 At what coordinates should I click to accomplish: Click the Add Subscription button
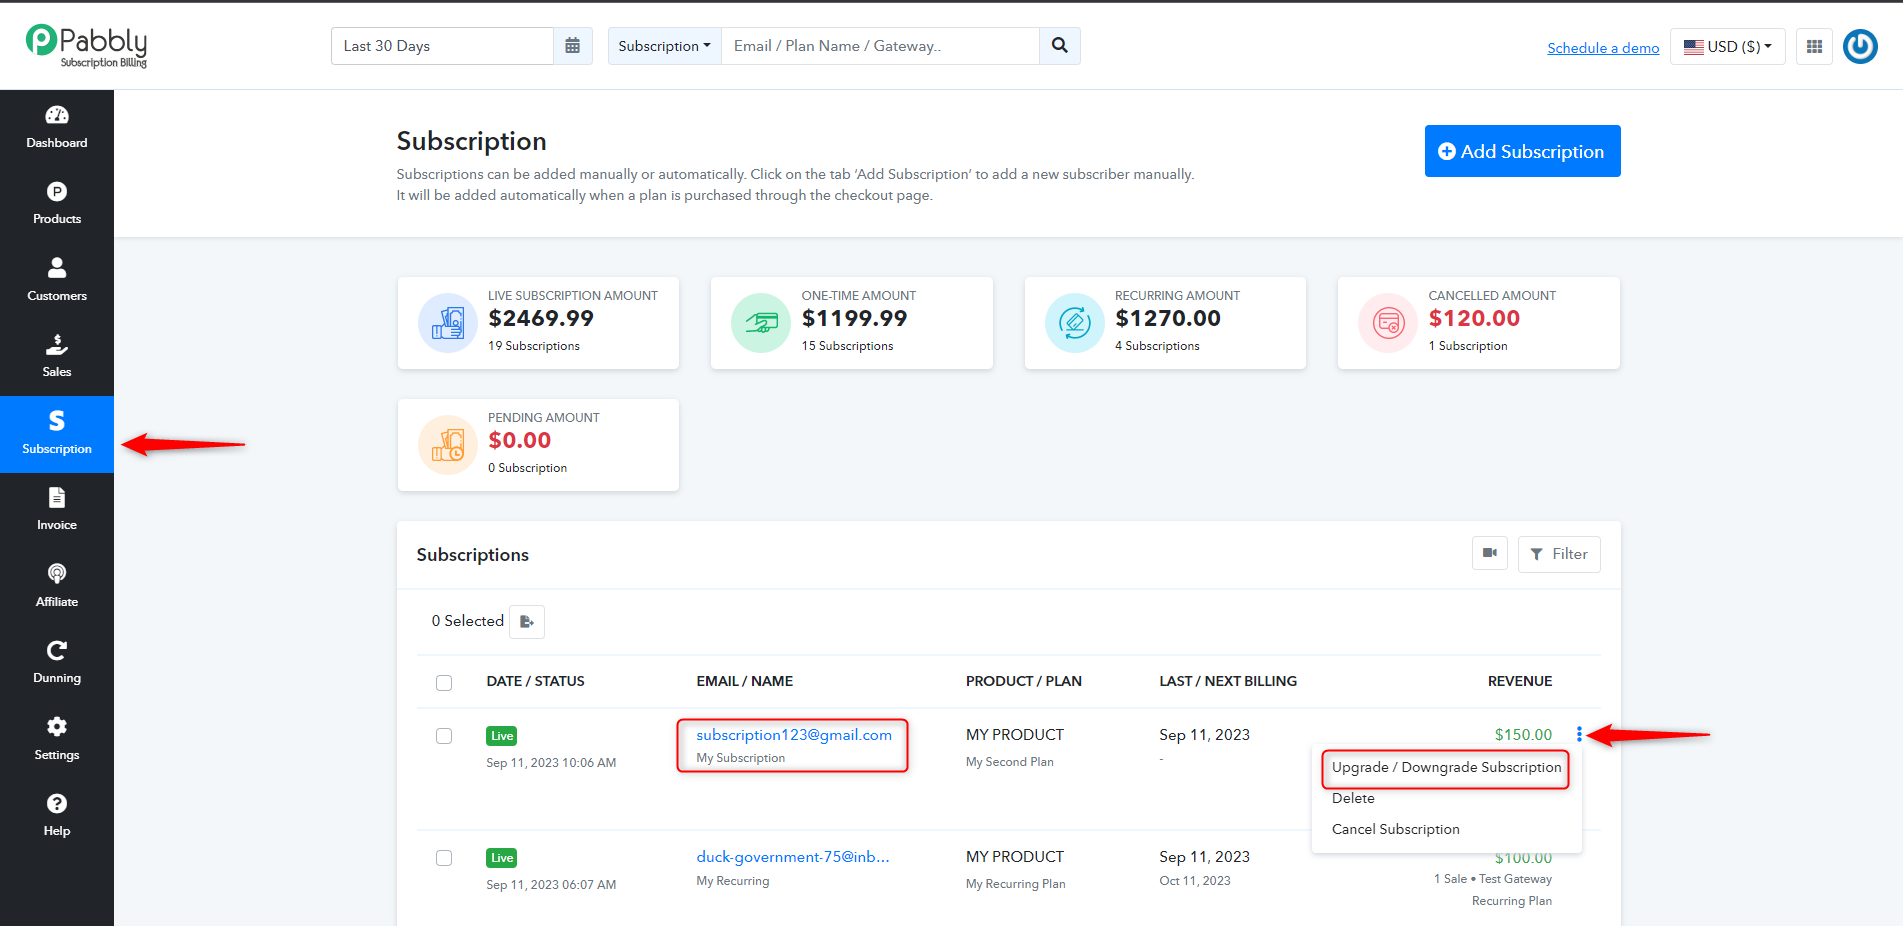click(x=1522, y=151)
